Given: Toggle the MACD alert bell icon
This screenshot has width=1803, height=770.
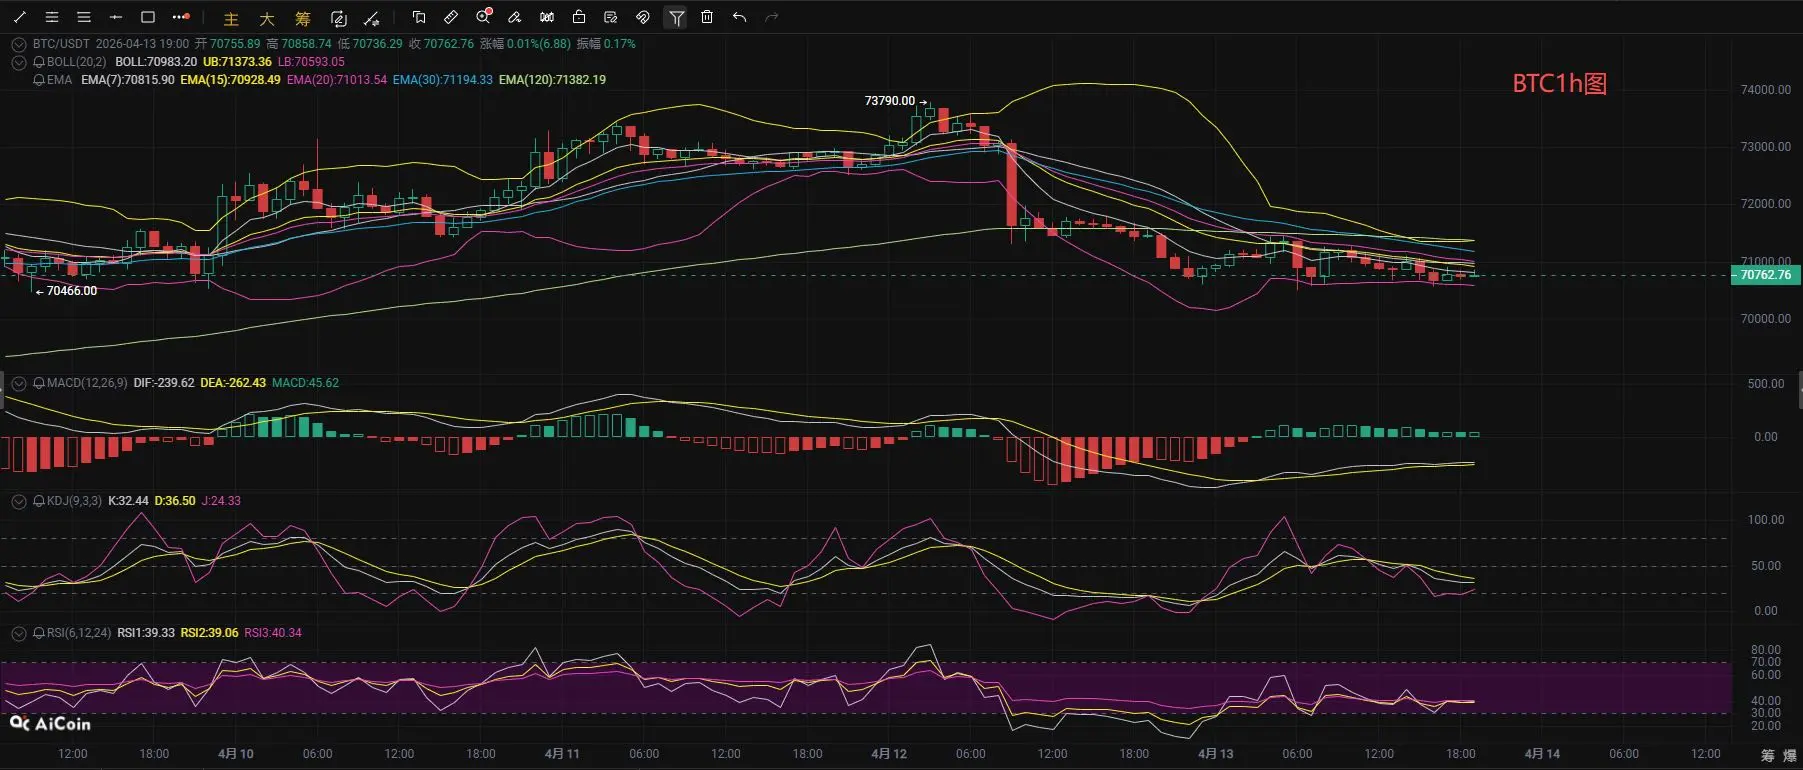Looking at the screenshot, I should 39,383.
